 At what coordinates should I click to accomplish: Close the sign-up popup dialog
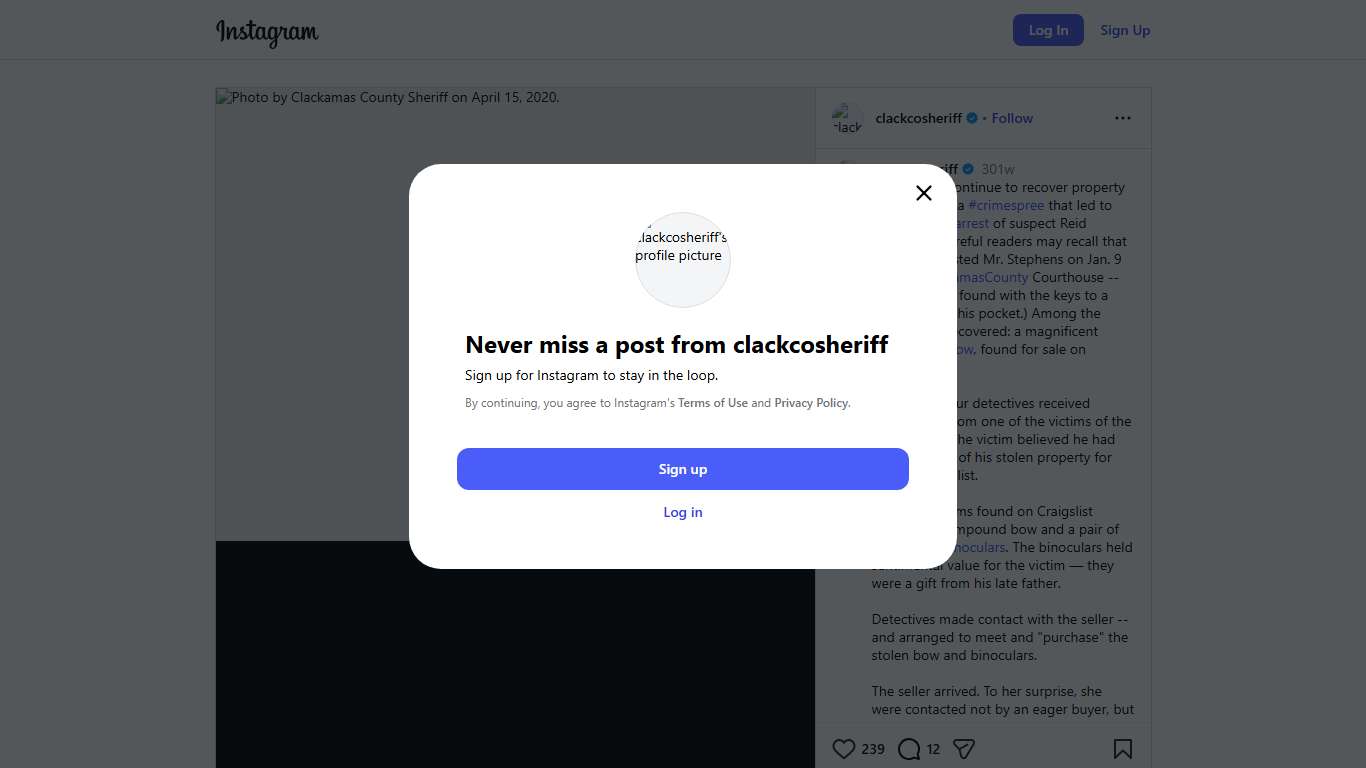[924, 193]
